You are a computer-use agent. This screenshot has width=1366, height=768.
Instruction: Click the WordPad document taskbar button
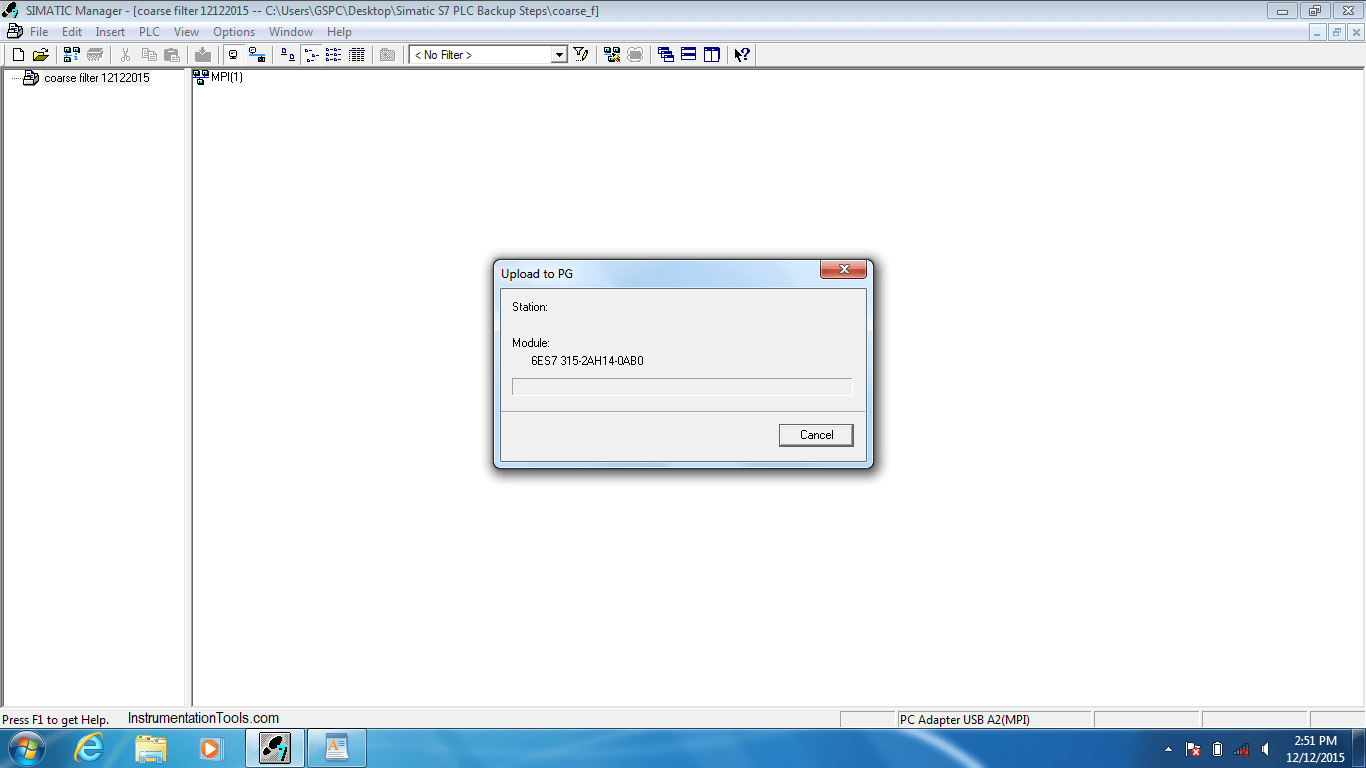(x=337, y=748)
